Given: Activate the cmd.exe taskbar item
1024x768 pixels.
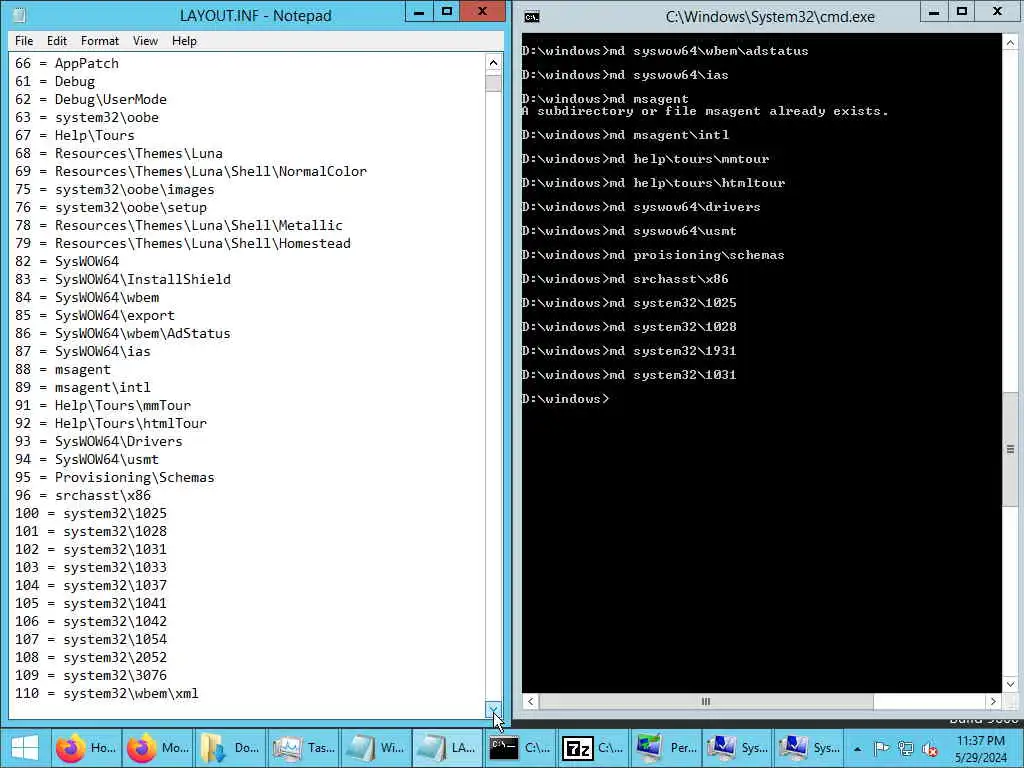Looking at the screenshot, I should click(x=520, y=748).
